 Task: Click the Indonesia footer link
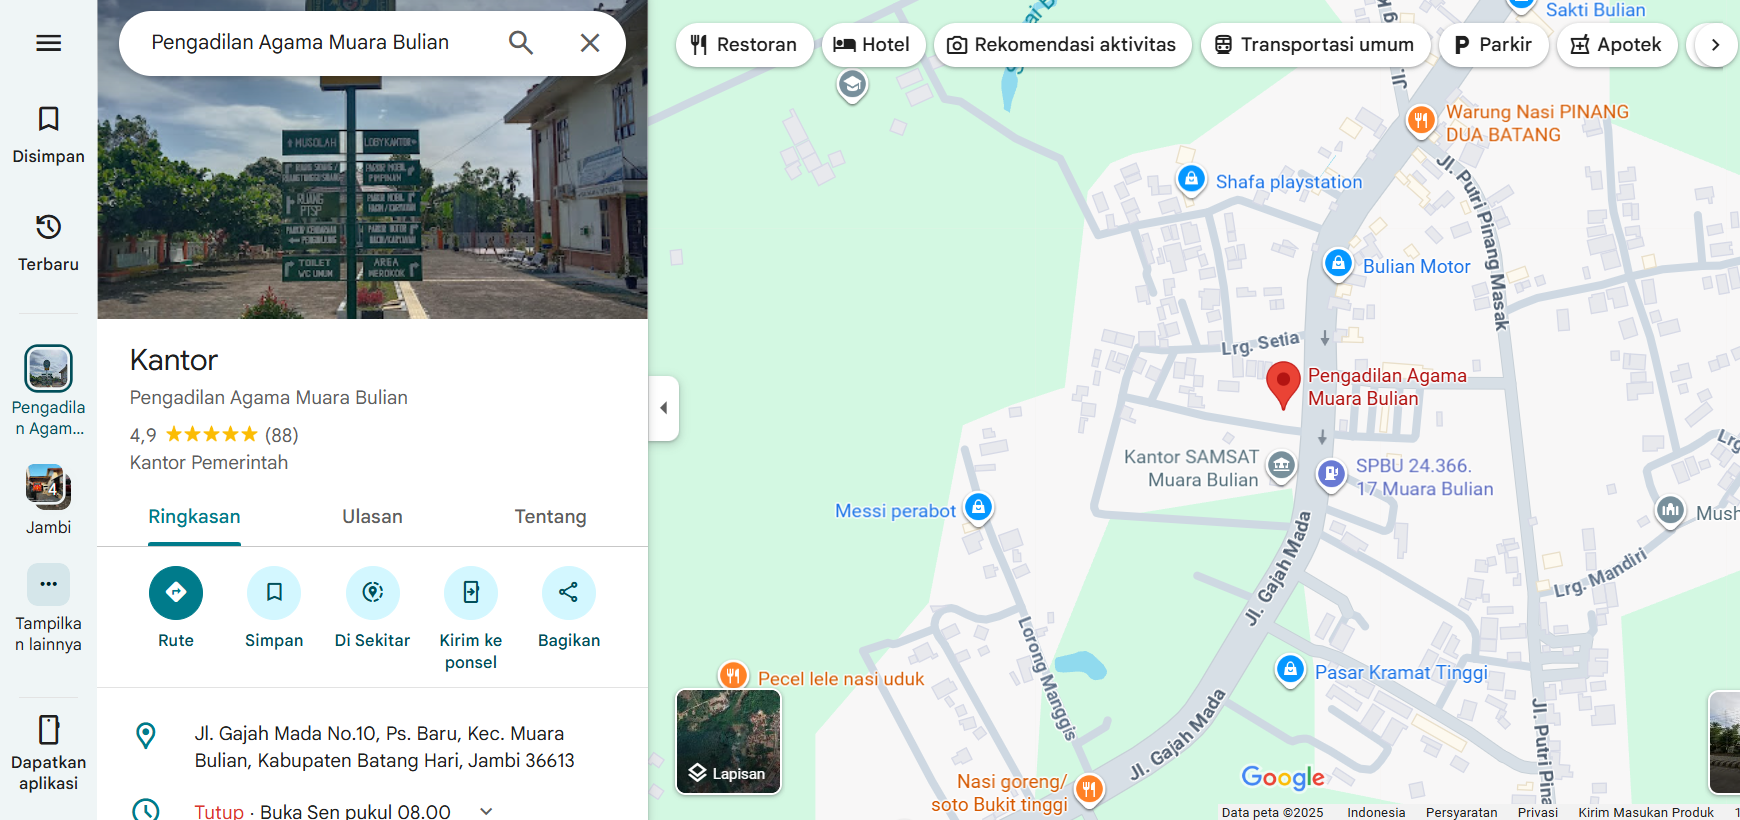(1376, 812)
